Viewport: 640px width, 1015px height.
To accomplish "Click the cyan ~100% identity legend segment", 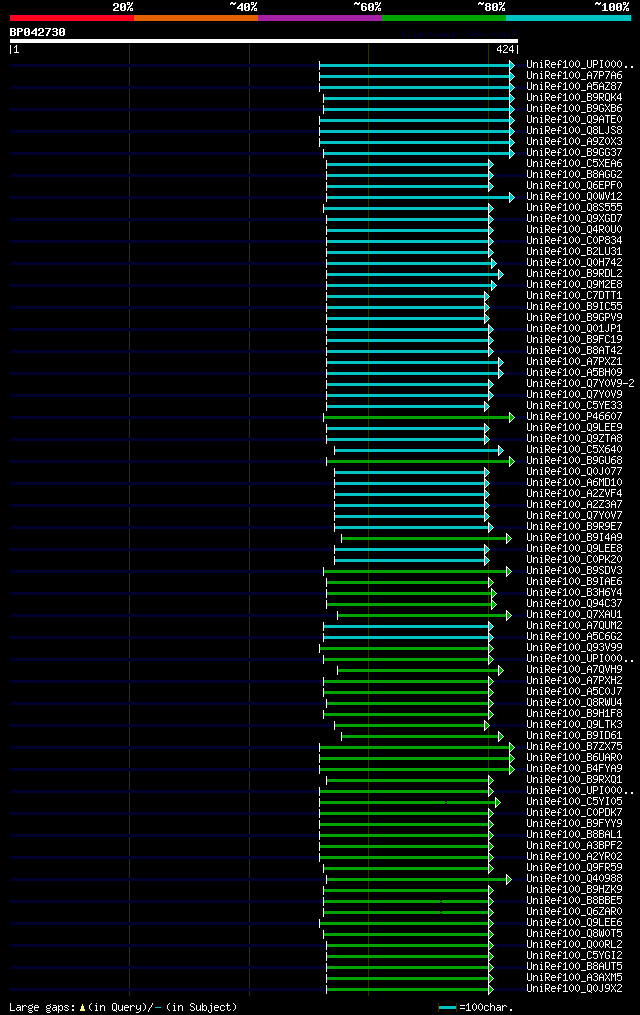I will [x=568, y=18].
